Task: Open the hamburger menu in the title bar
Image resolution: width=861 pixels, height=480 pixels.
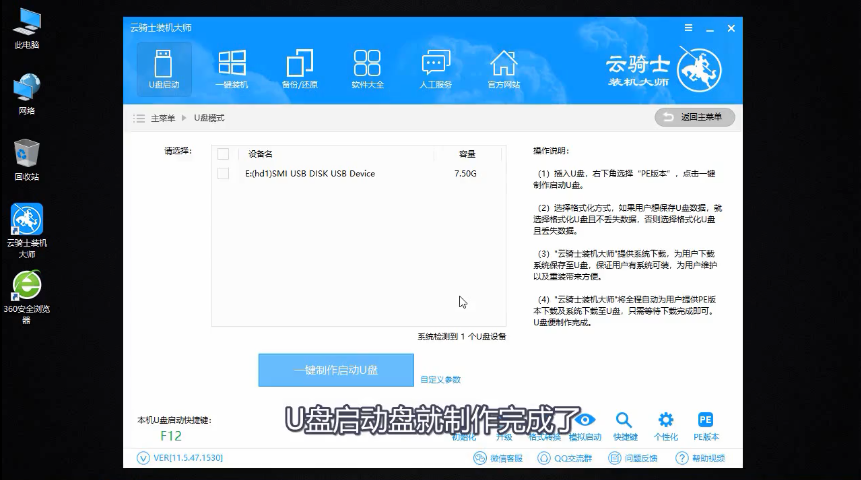Action: pos(689,27)
